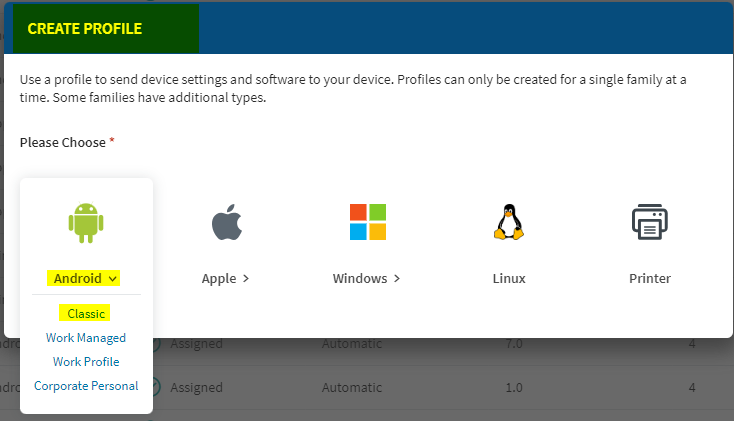Pick the Printer icon
This screenshot has width=734, height=421.
(649, 222)
